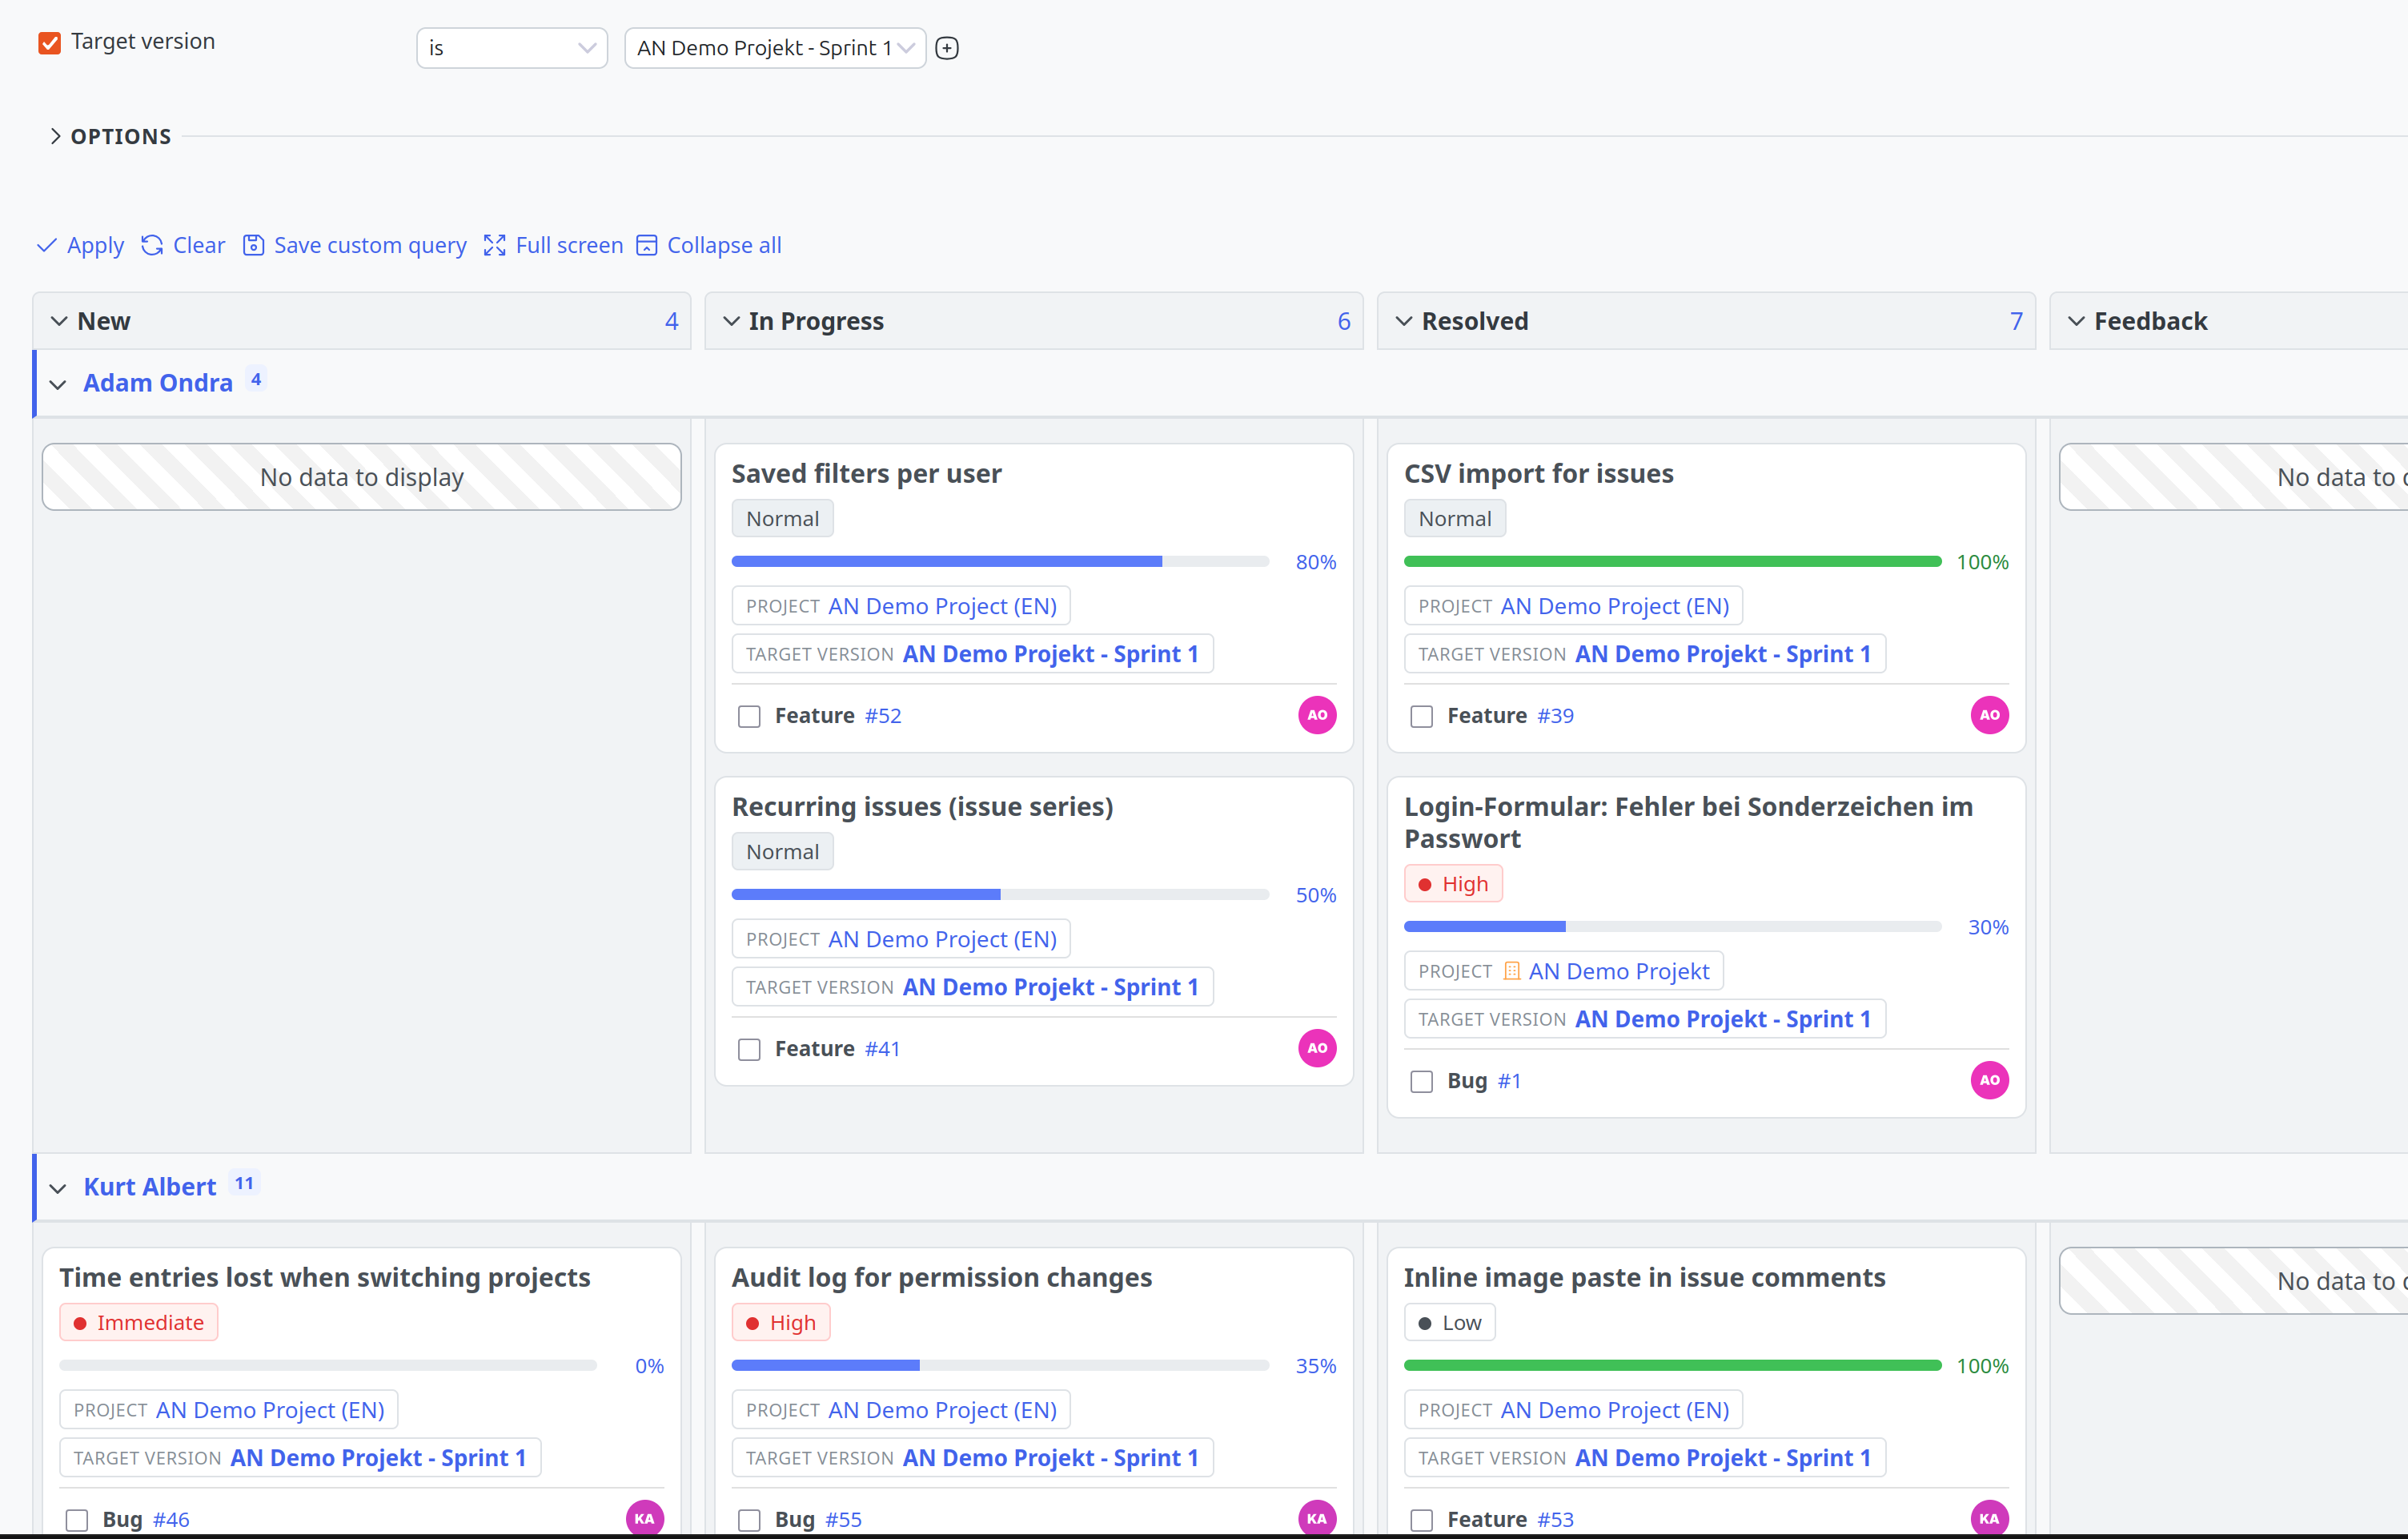Open AO avatar on Feature #52 card

(x=1317, y=715)
